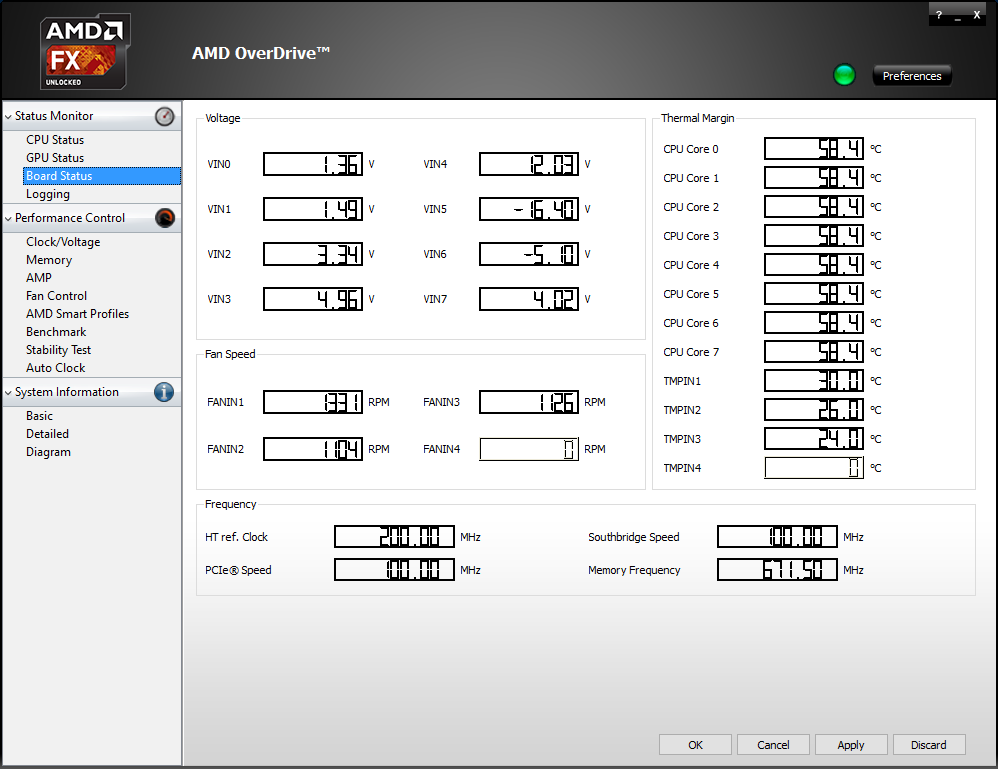The width and height of the screenshot is (998, 769).
Task: Click the Voltage group label
Action: click(223, 118)
